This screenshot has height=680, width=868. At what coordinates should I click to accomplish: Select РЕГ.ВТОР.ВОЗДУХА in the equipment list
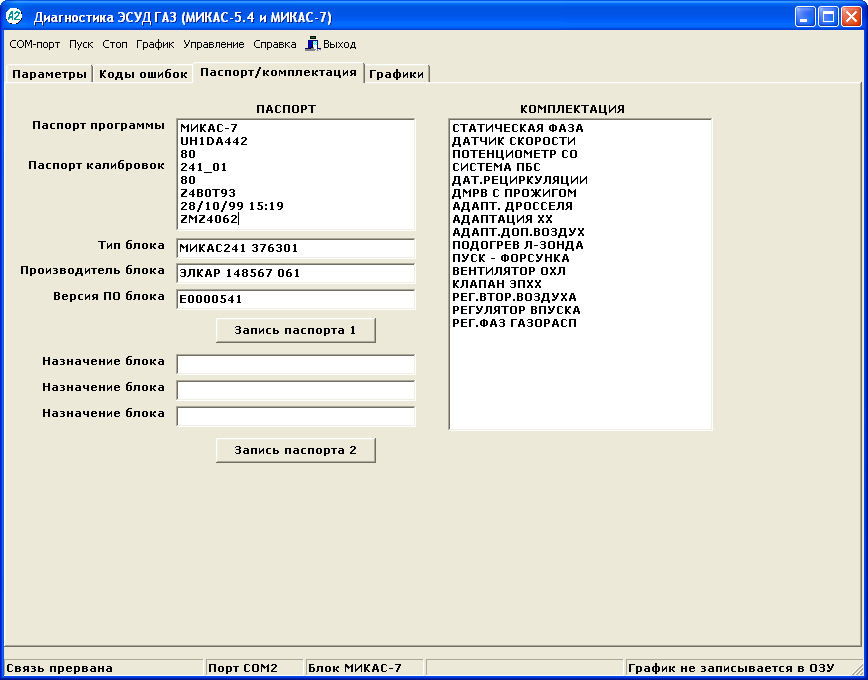point(514,297)
